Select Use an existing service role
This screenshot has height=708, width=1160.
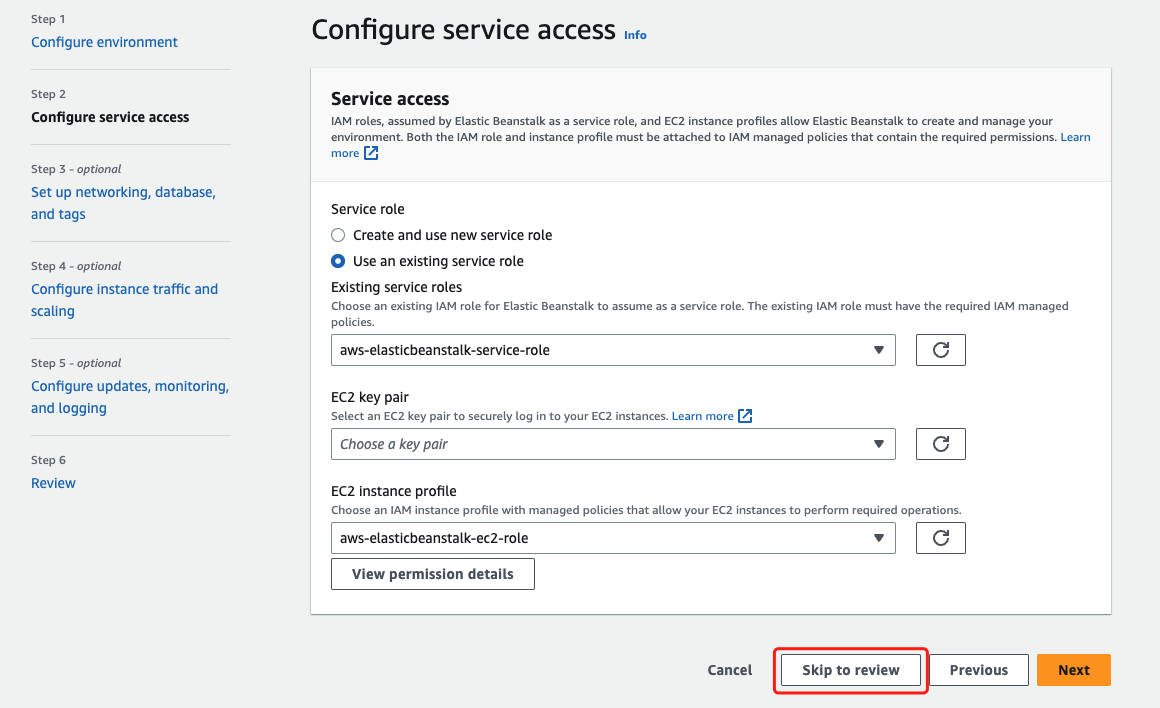point(339,261)
